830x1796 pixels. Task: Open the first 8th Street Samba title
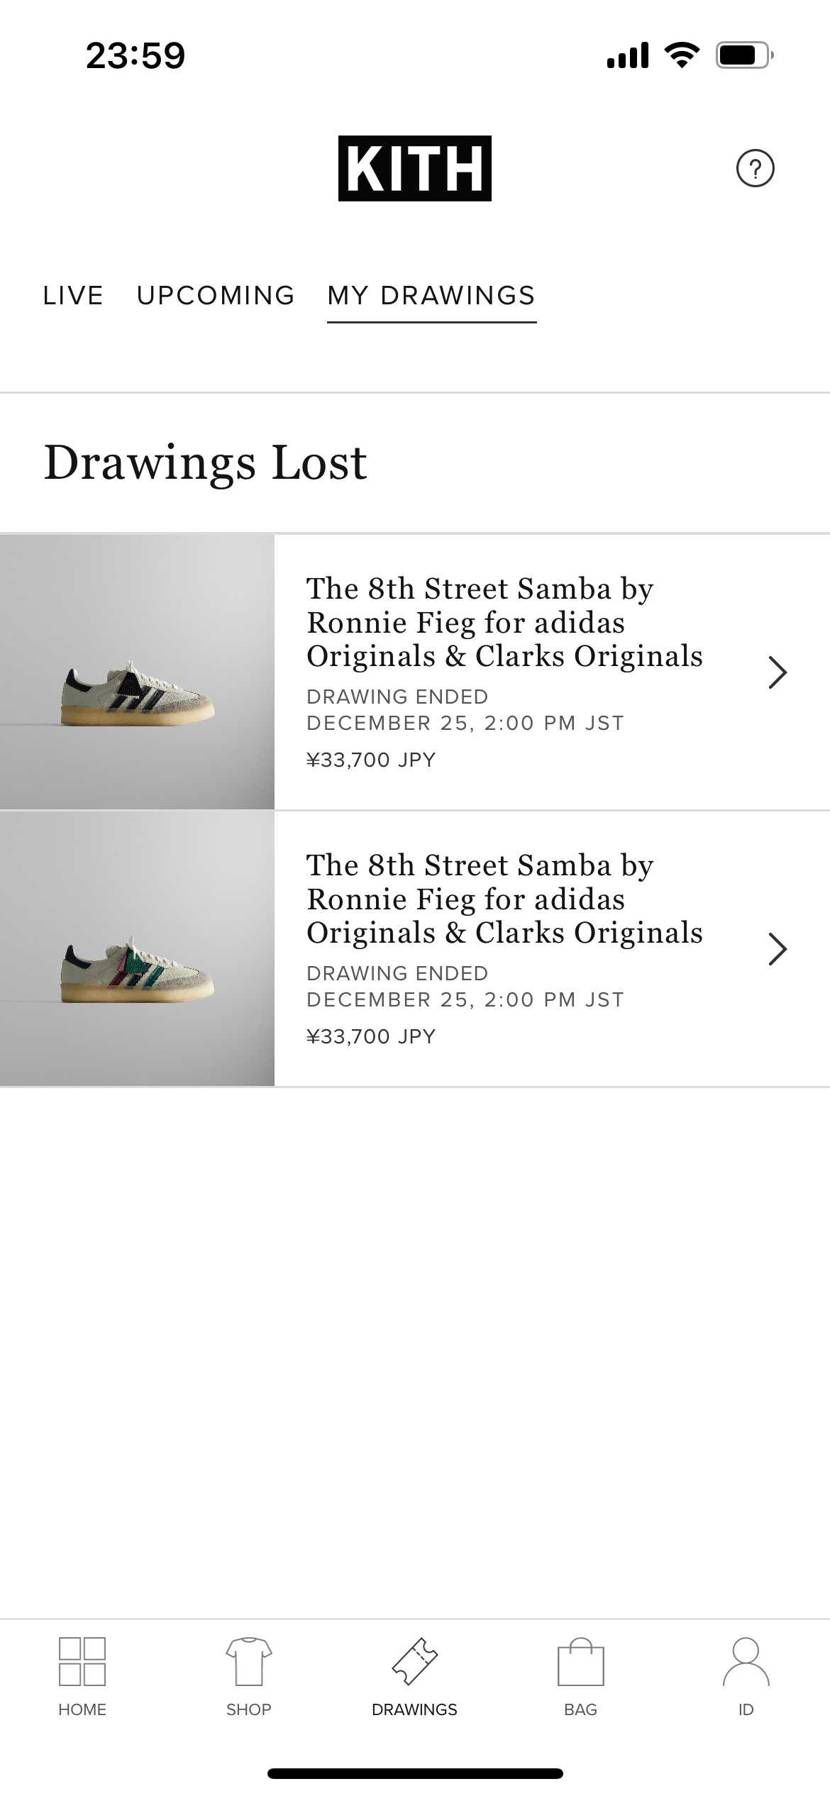point(504,622)
